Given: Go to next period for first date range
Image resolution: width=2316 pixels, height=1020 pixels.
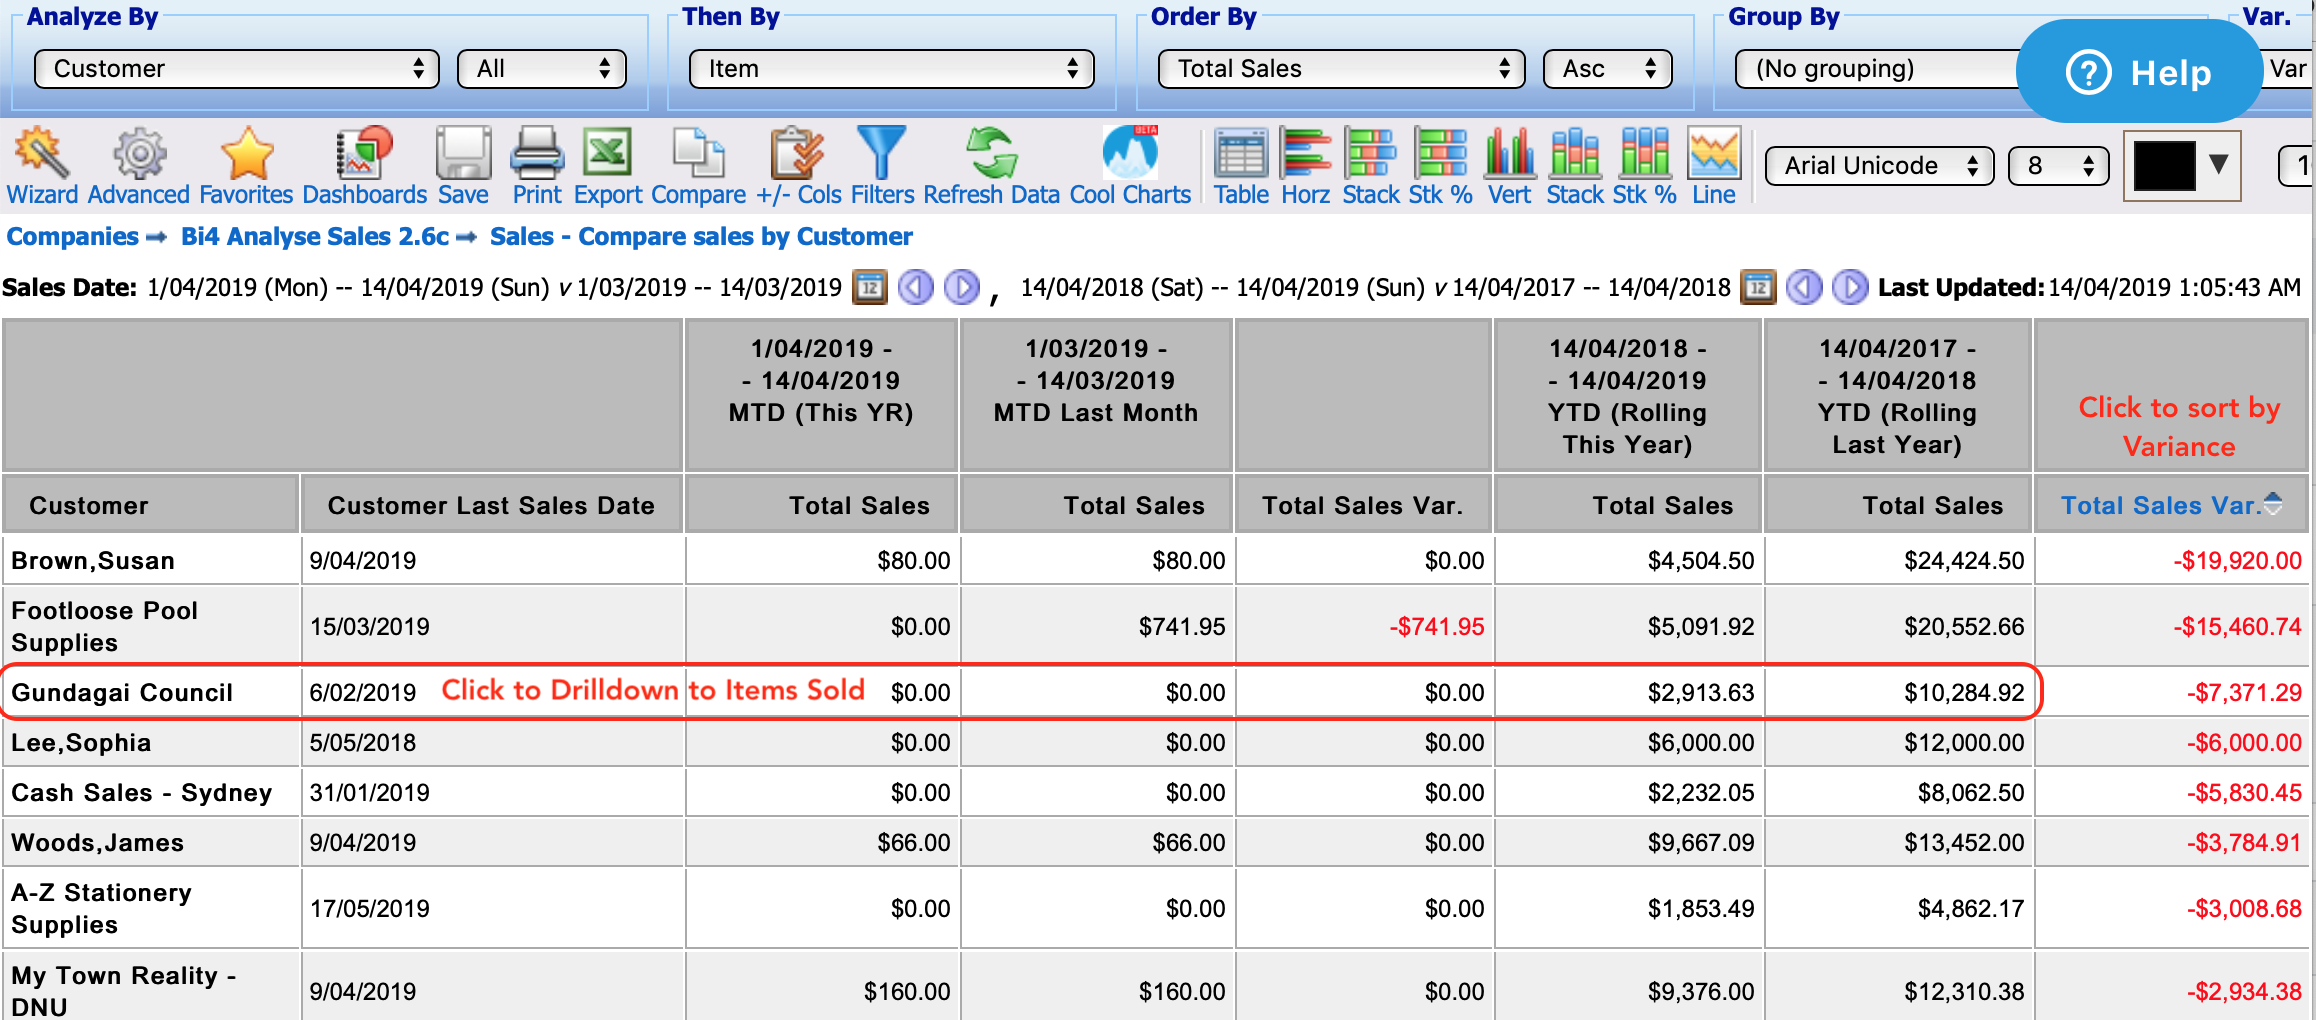Looking at the screenshot, I should click(962, 288).
